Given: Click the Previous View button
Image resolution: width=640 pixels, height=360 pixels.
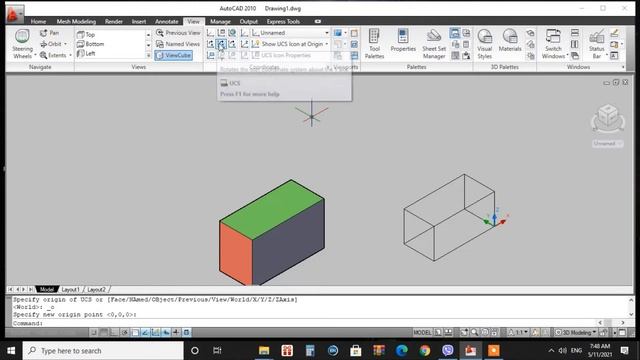Looking at the screenshot, I should [x=178, y=33].
